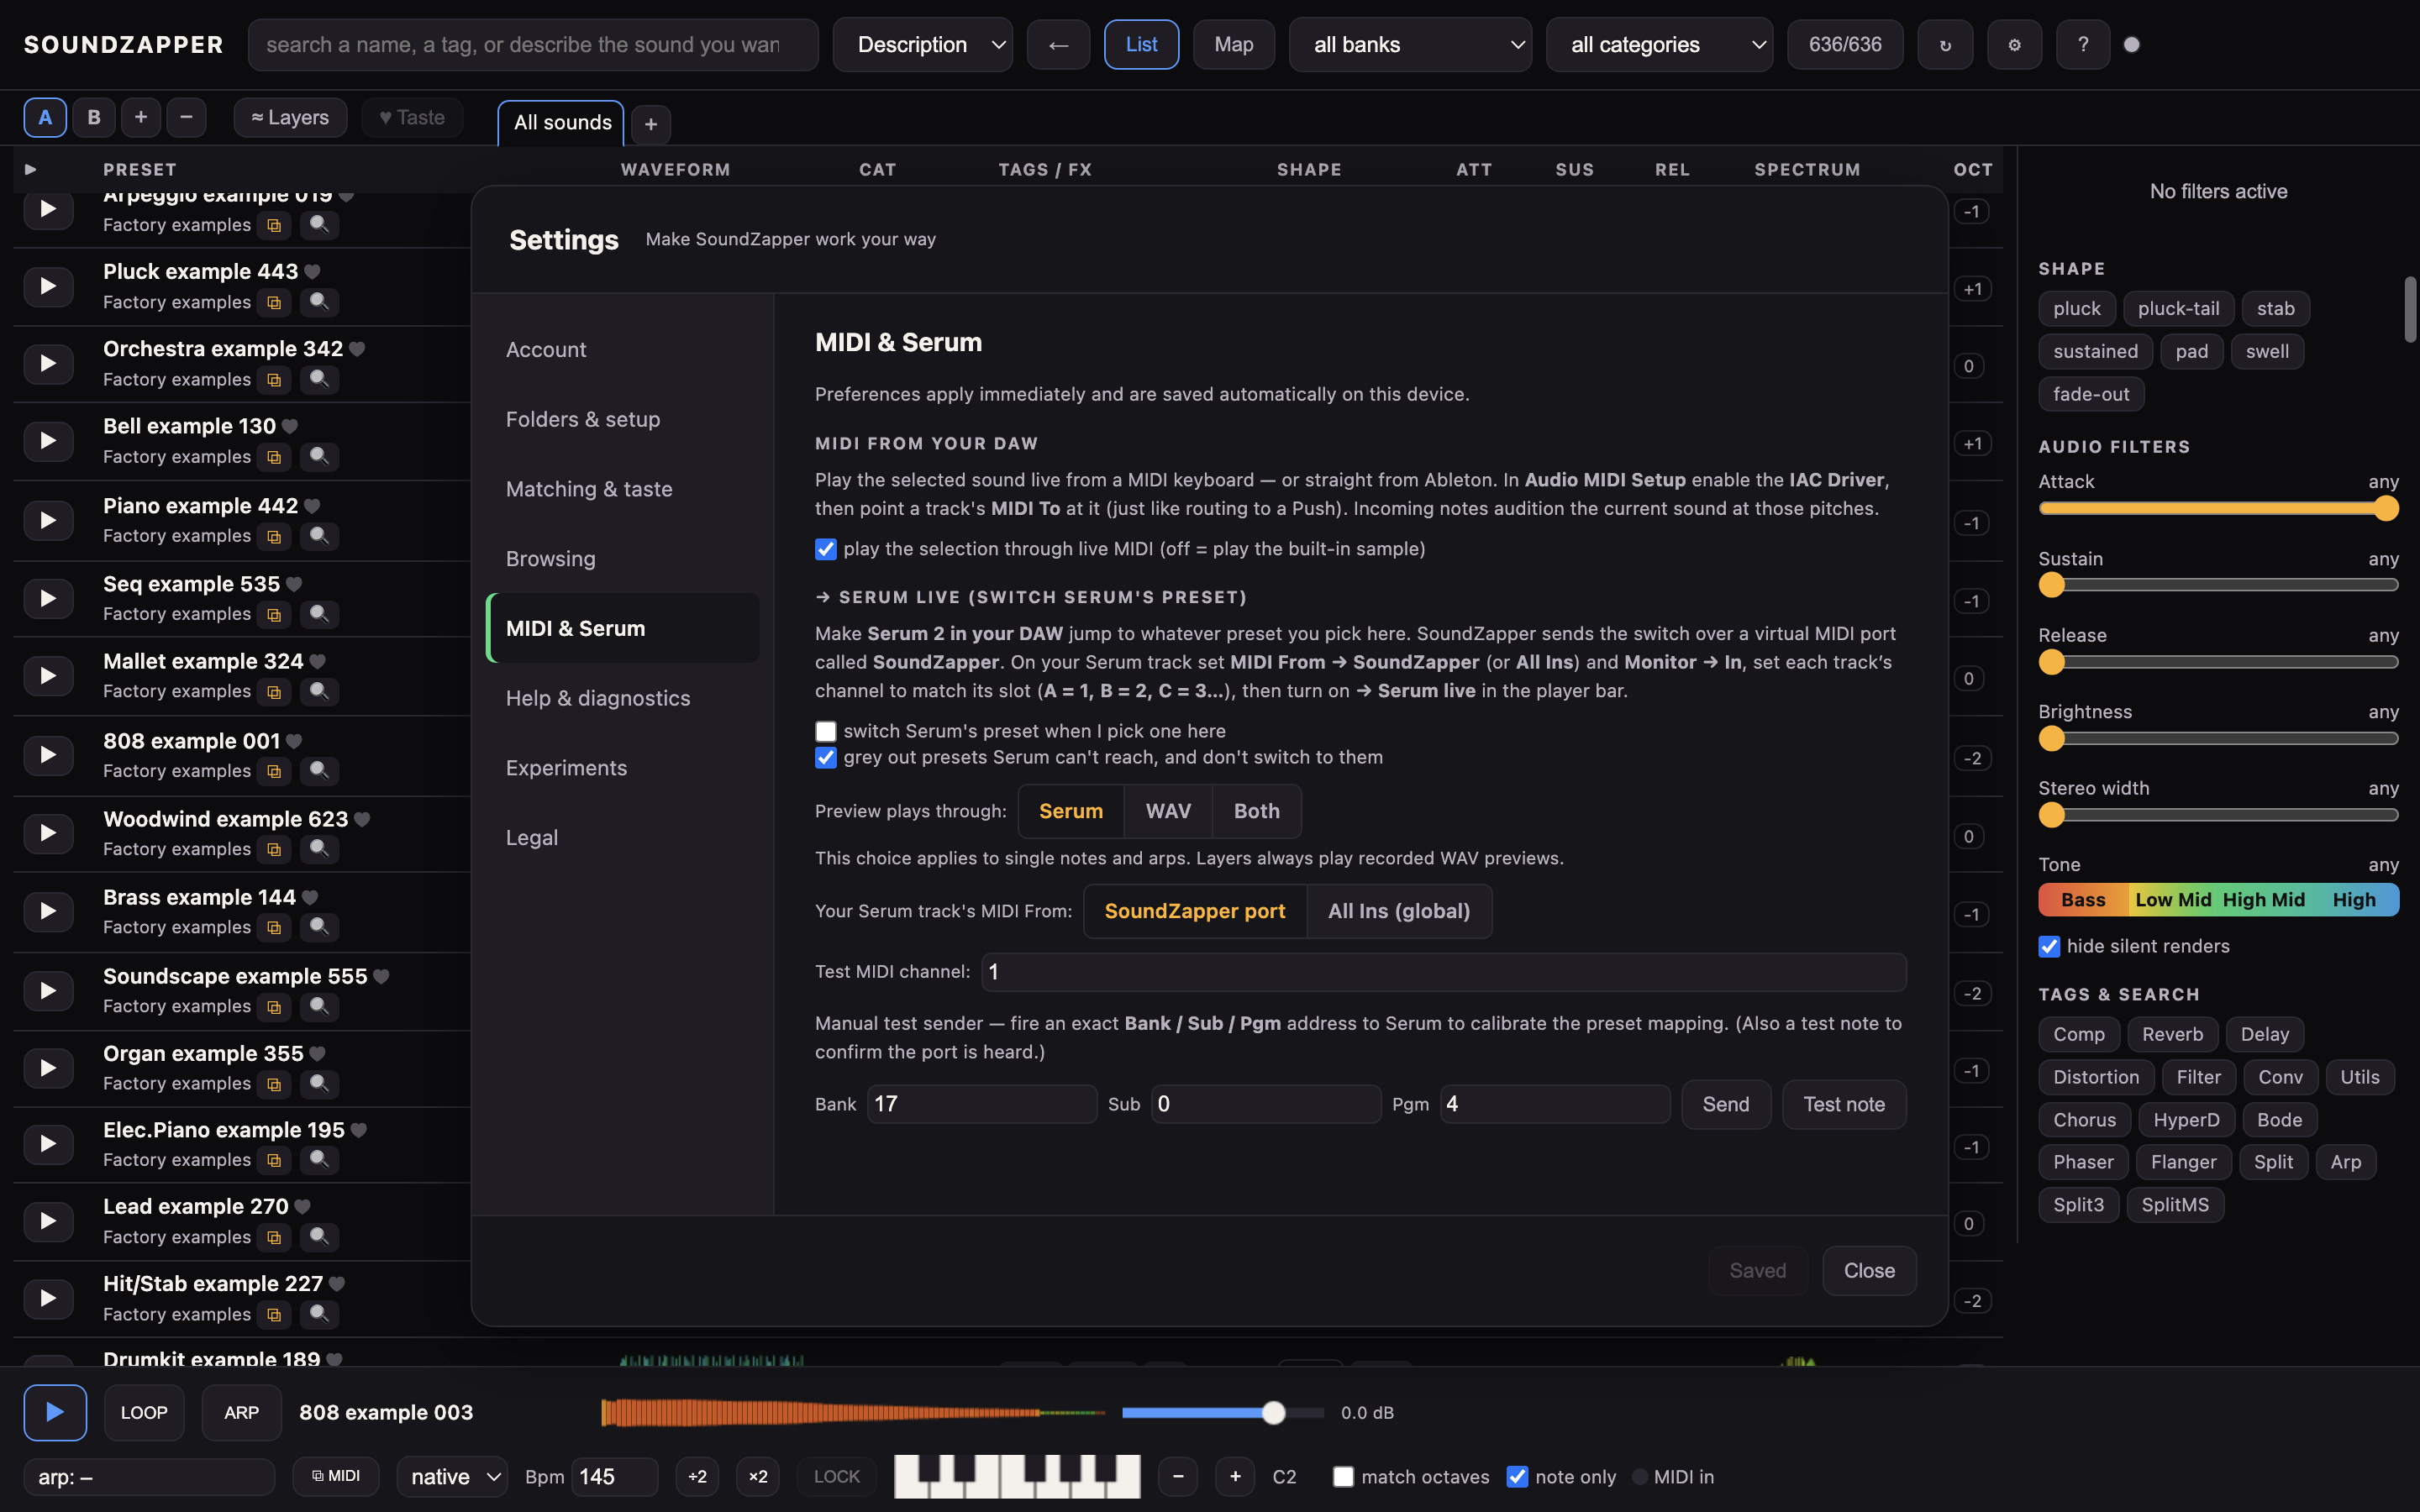Click the minus slot button next to plus
Viewport: 2420px width, 1512px height.
click(186, 118)
